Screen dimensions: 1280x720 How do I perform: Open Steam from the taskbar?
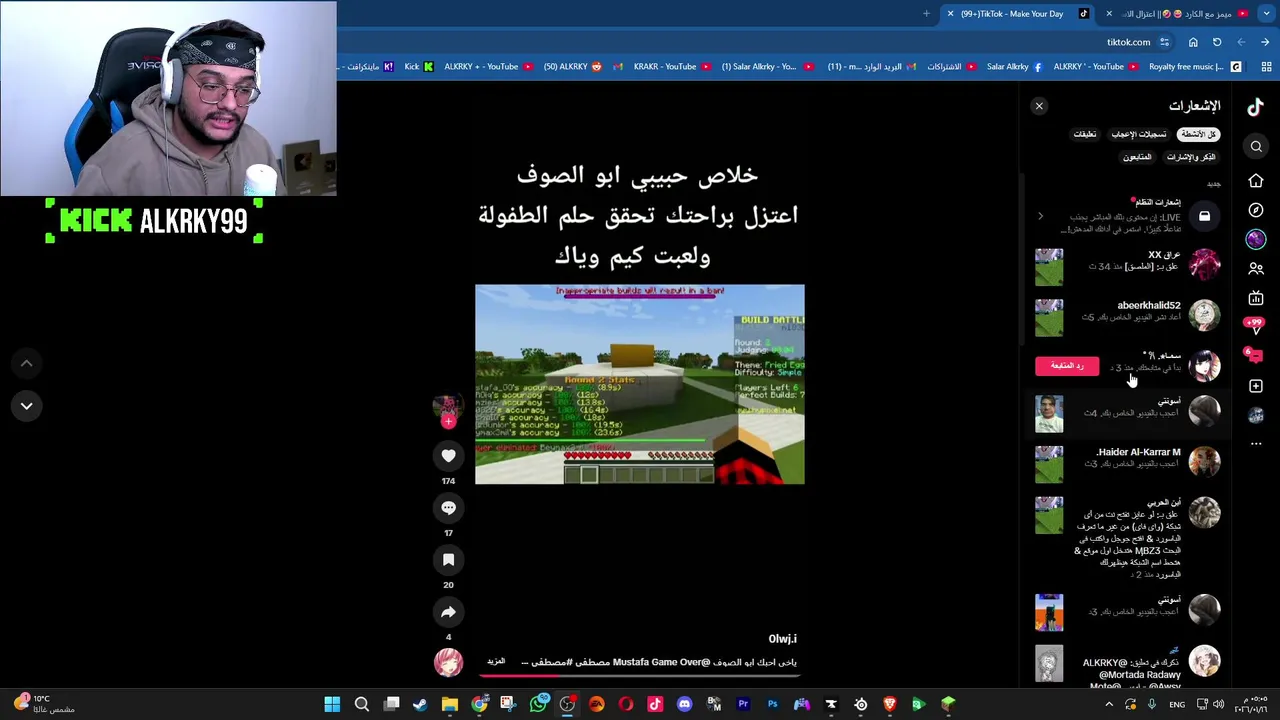[420, 705]
